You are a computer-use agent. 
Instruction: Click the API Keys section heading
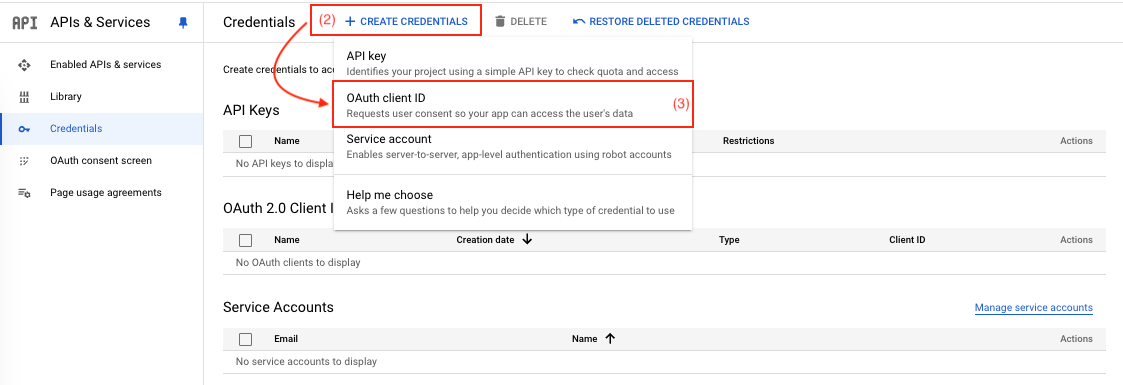pyautogui.click(x=251, y=110)
